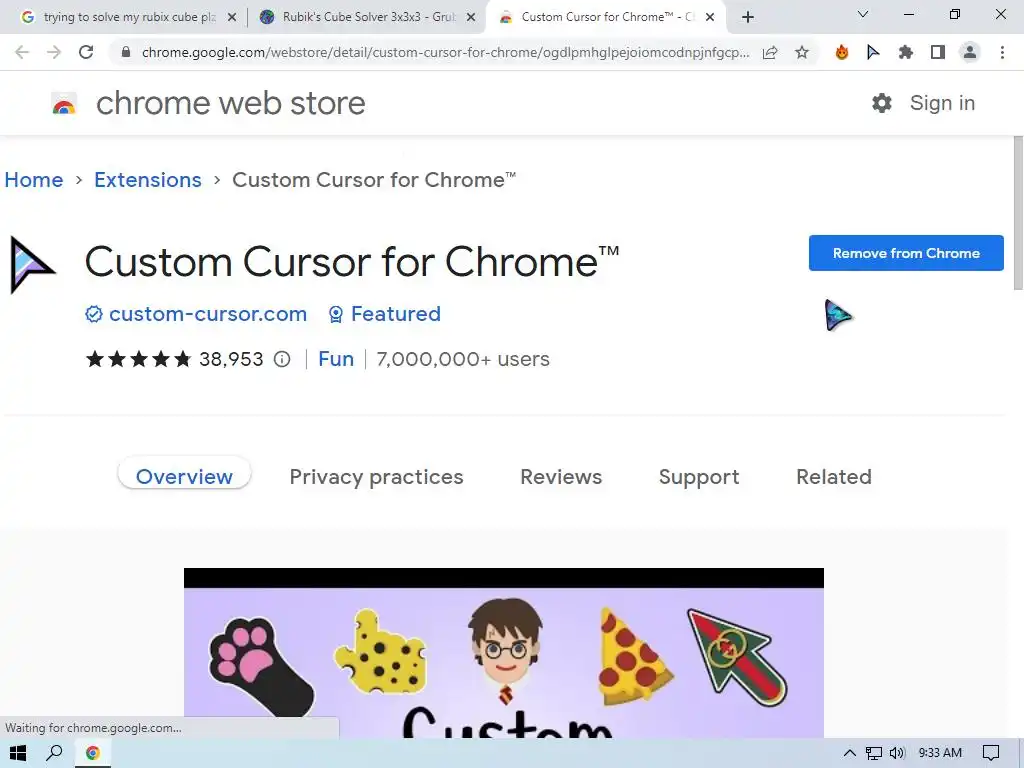Image resolution: width=1024 pixels, height=768 pixels.
Task: Open the Windows Start menu
Action: point(18,753)
